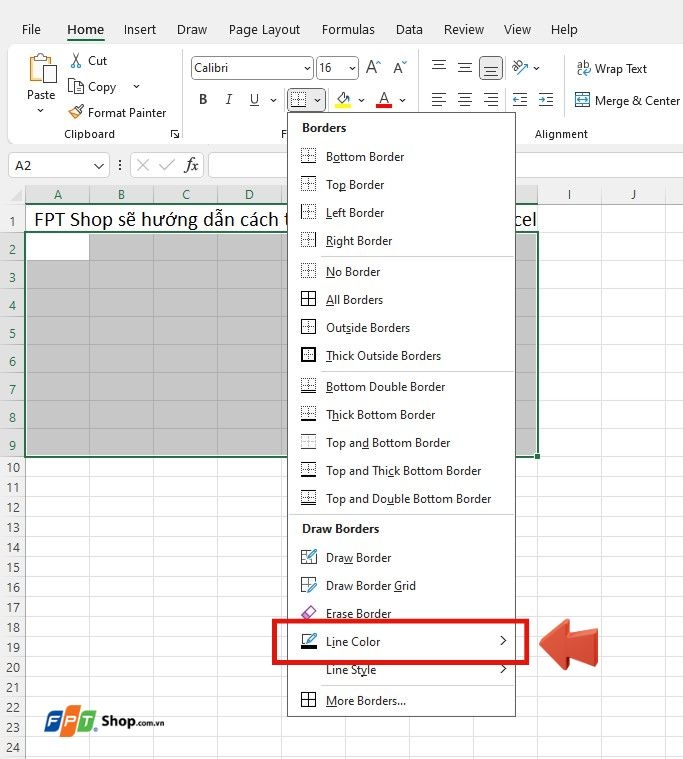This screenshot has width=683, height=759.
Task: Open the Line Style submenu
Action: (x=401, y=669)
